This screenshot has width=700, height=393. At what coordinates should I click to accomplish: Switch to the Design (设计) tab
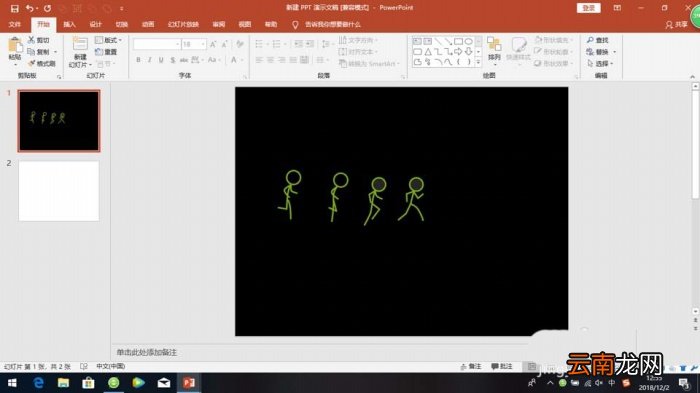(96, 25)
